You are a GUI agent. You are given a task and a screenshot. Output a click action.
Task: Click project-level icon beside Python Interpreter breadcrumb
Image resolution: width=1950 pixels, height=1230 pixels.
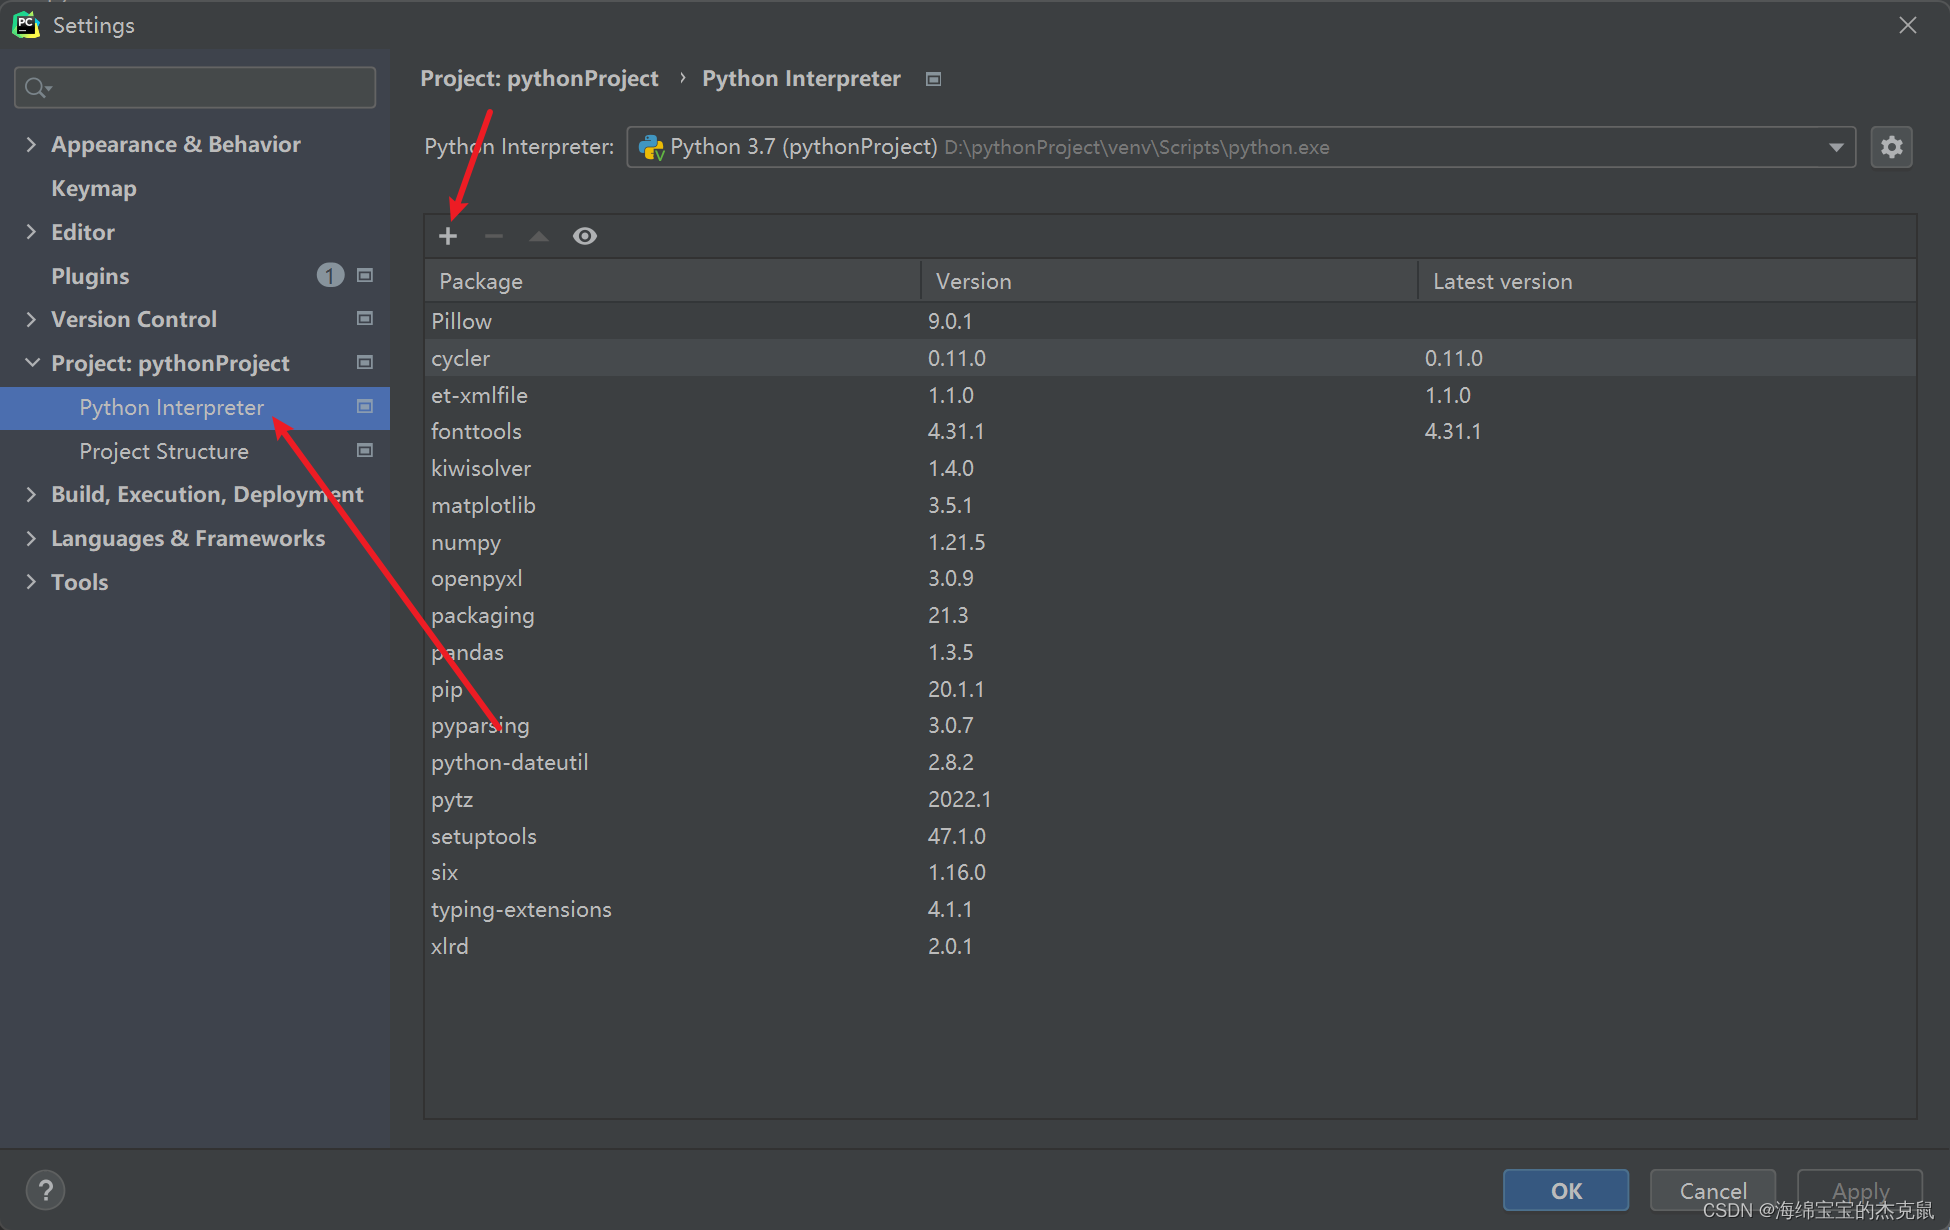pos(933,79)
